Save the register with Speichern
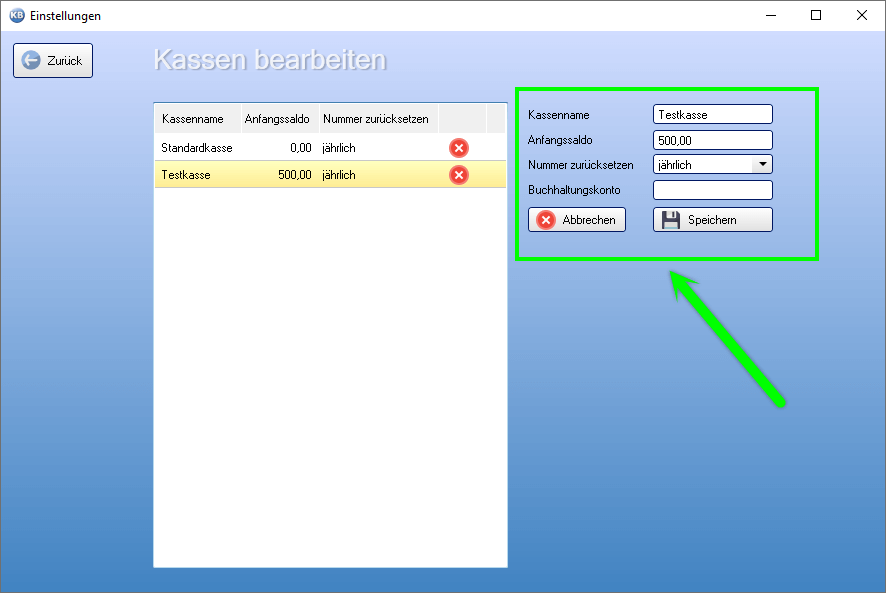Viewport: 886px width, 593px height. tap(713, 220)
